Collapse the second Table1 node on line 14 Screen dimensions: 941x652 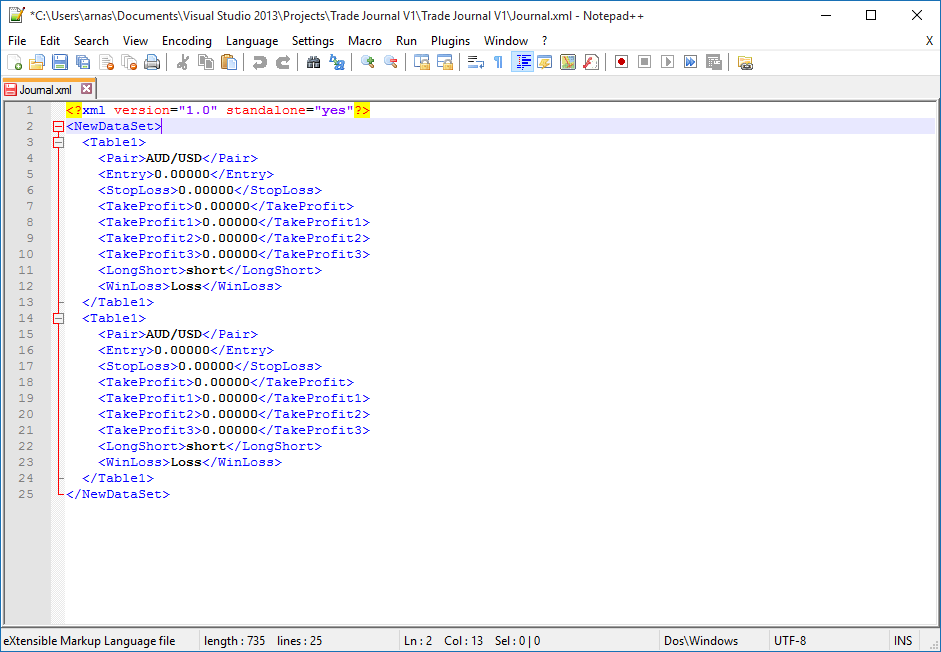[x=58, y=318]
